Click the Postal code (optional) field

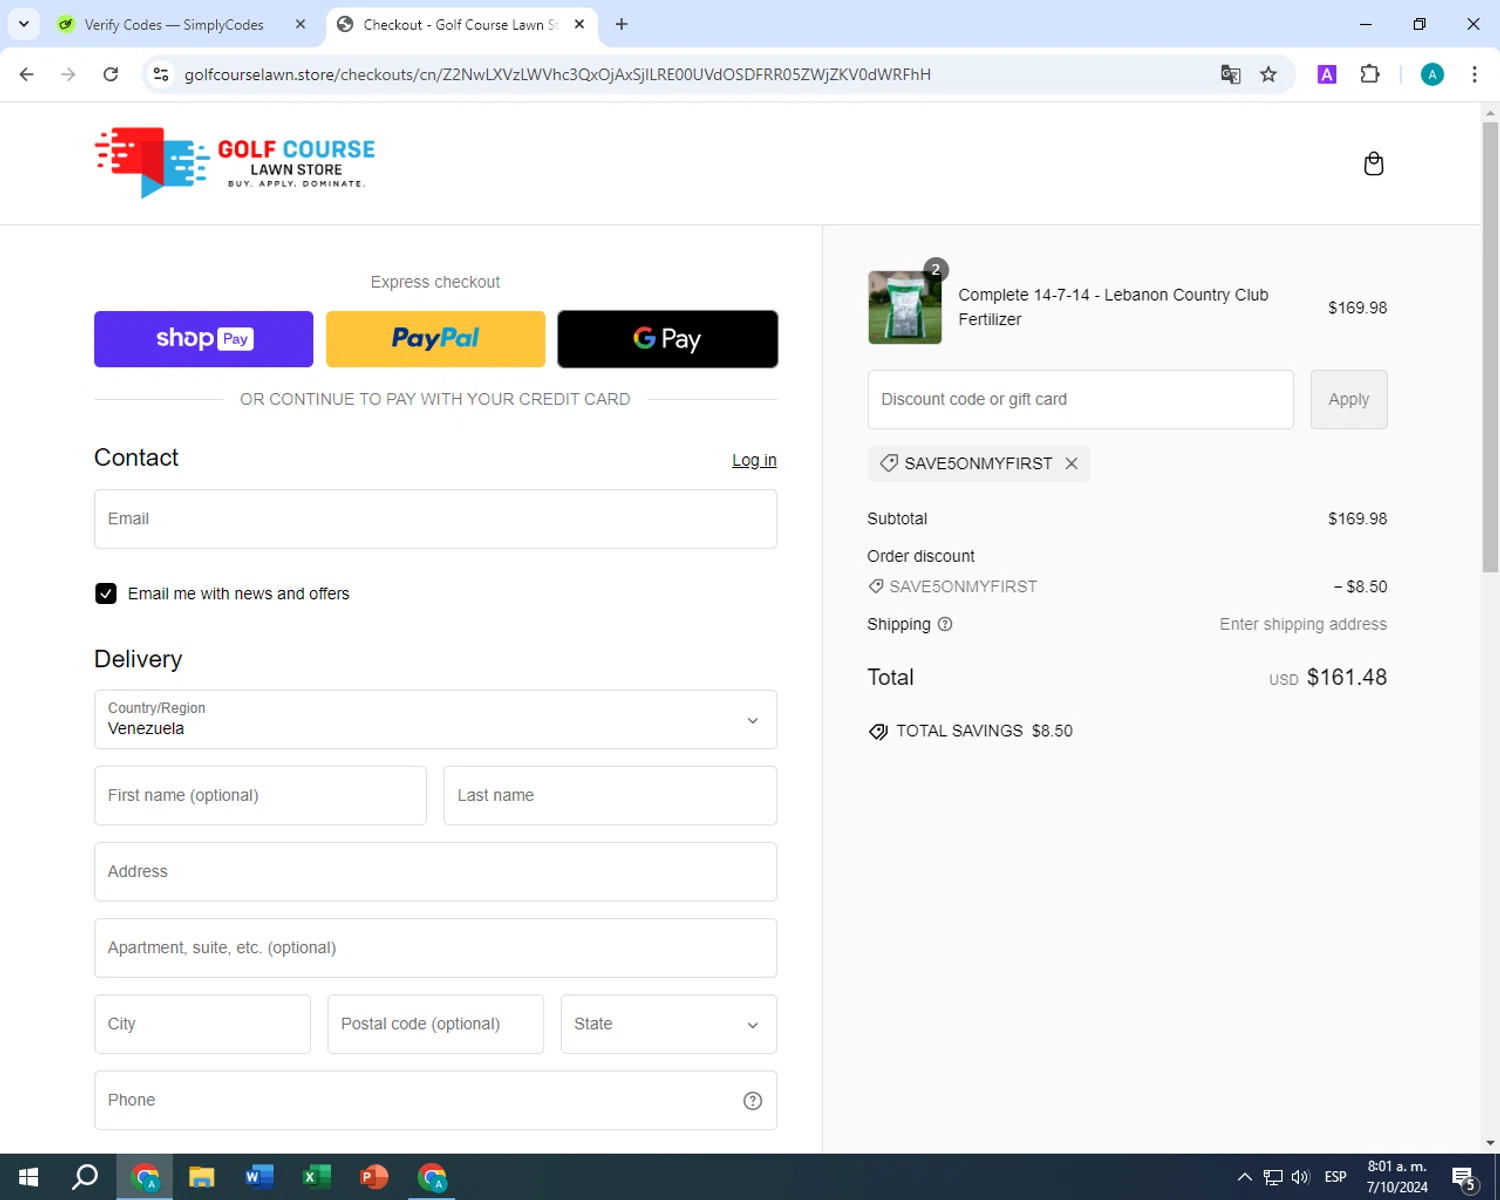435,1024
